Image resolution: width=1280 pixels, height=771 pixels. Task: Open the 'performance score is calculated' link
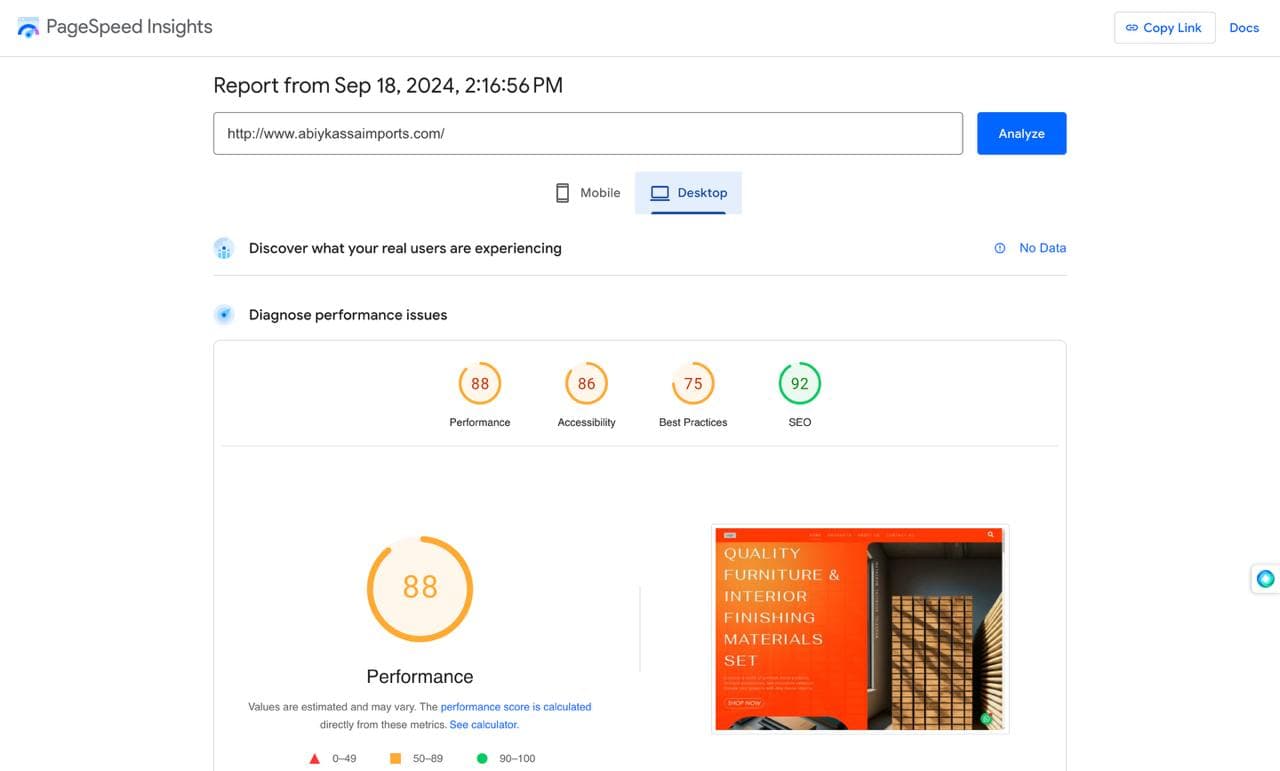516,707
